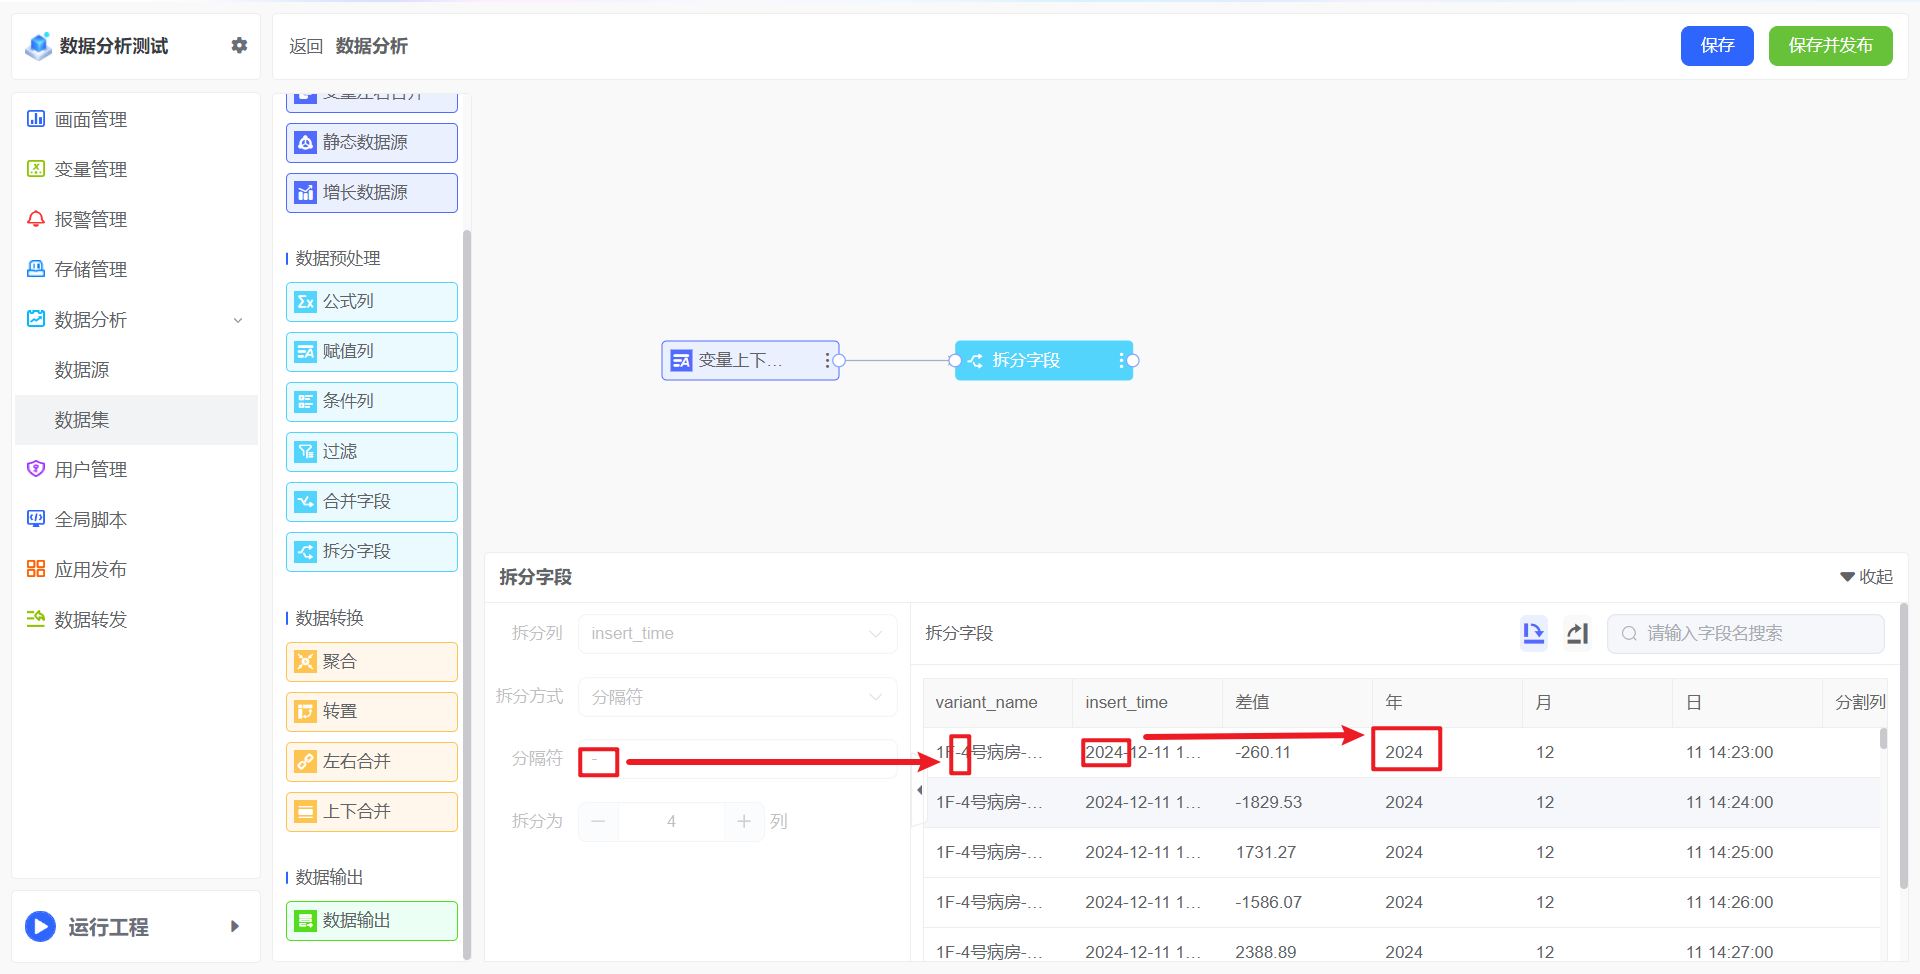This screenshot has height=974, width=1920.
Task: Select the 静态数据源 data source node
Action: 371,142
